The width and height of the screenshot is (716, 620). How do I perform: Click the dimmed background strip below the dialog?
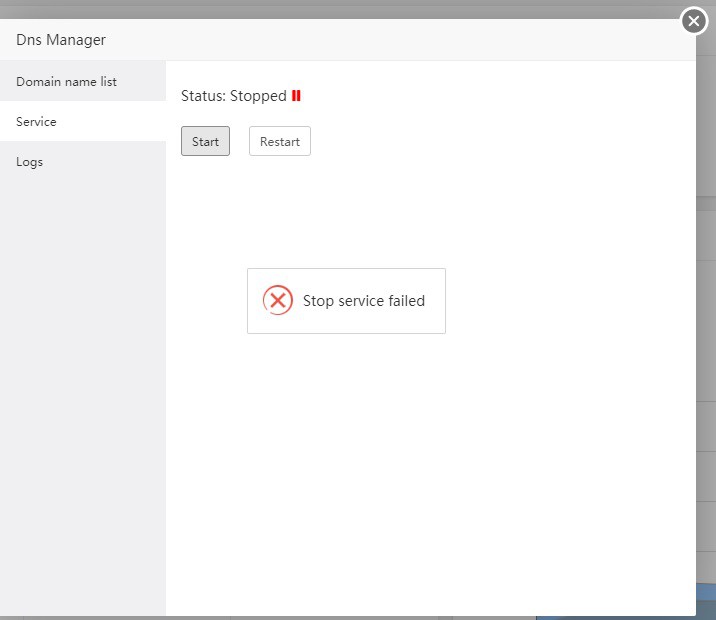pos(300,617)
